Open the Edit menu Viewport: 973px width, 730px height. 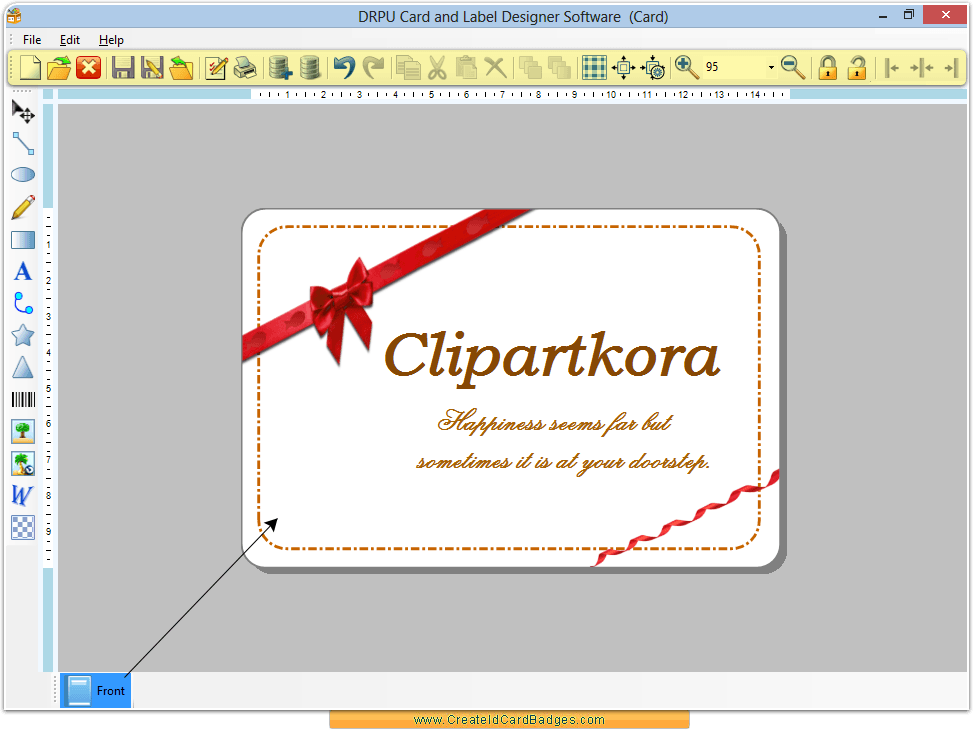(69, 39)
